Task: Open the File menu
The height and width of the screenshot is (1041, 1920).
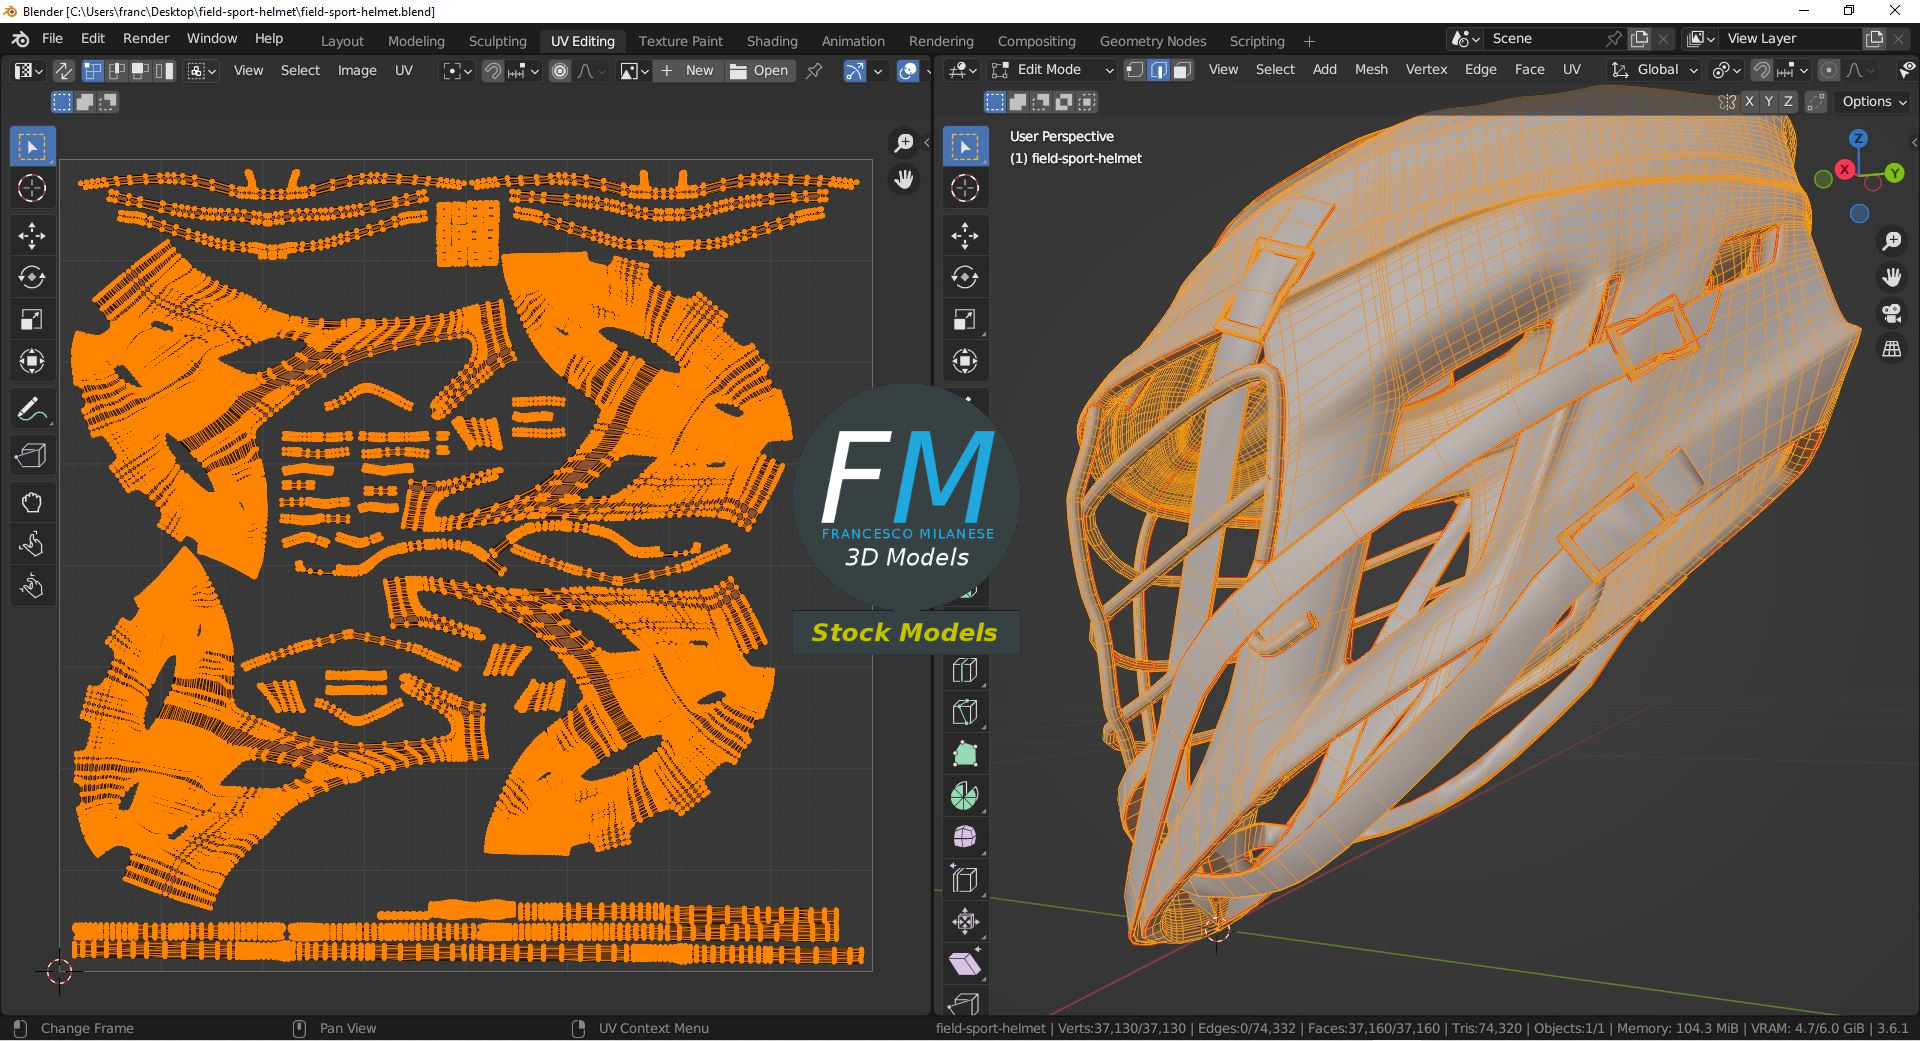Action: pyautogui.click(x=52, y=39)
